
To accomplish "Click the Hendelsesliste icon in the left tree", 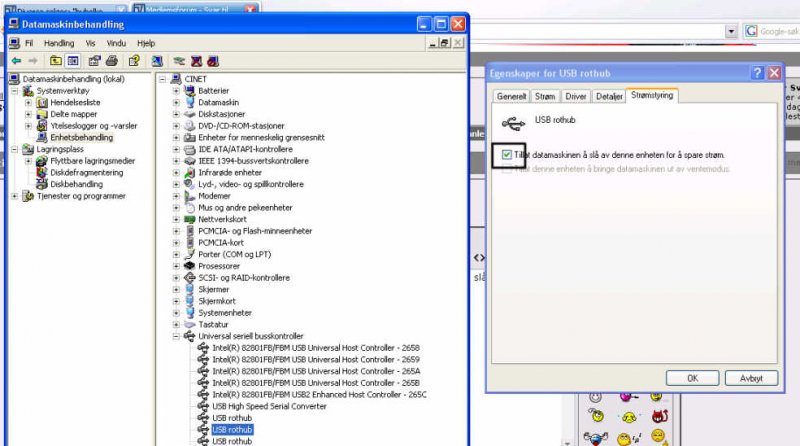I will 42,103.
